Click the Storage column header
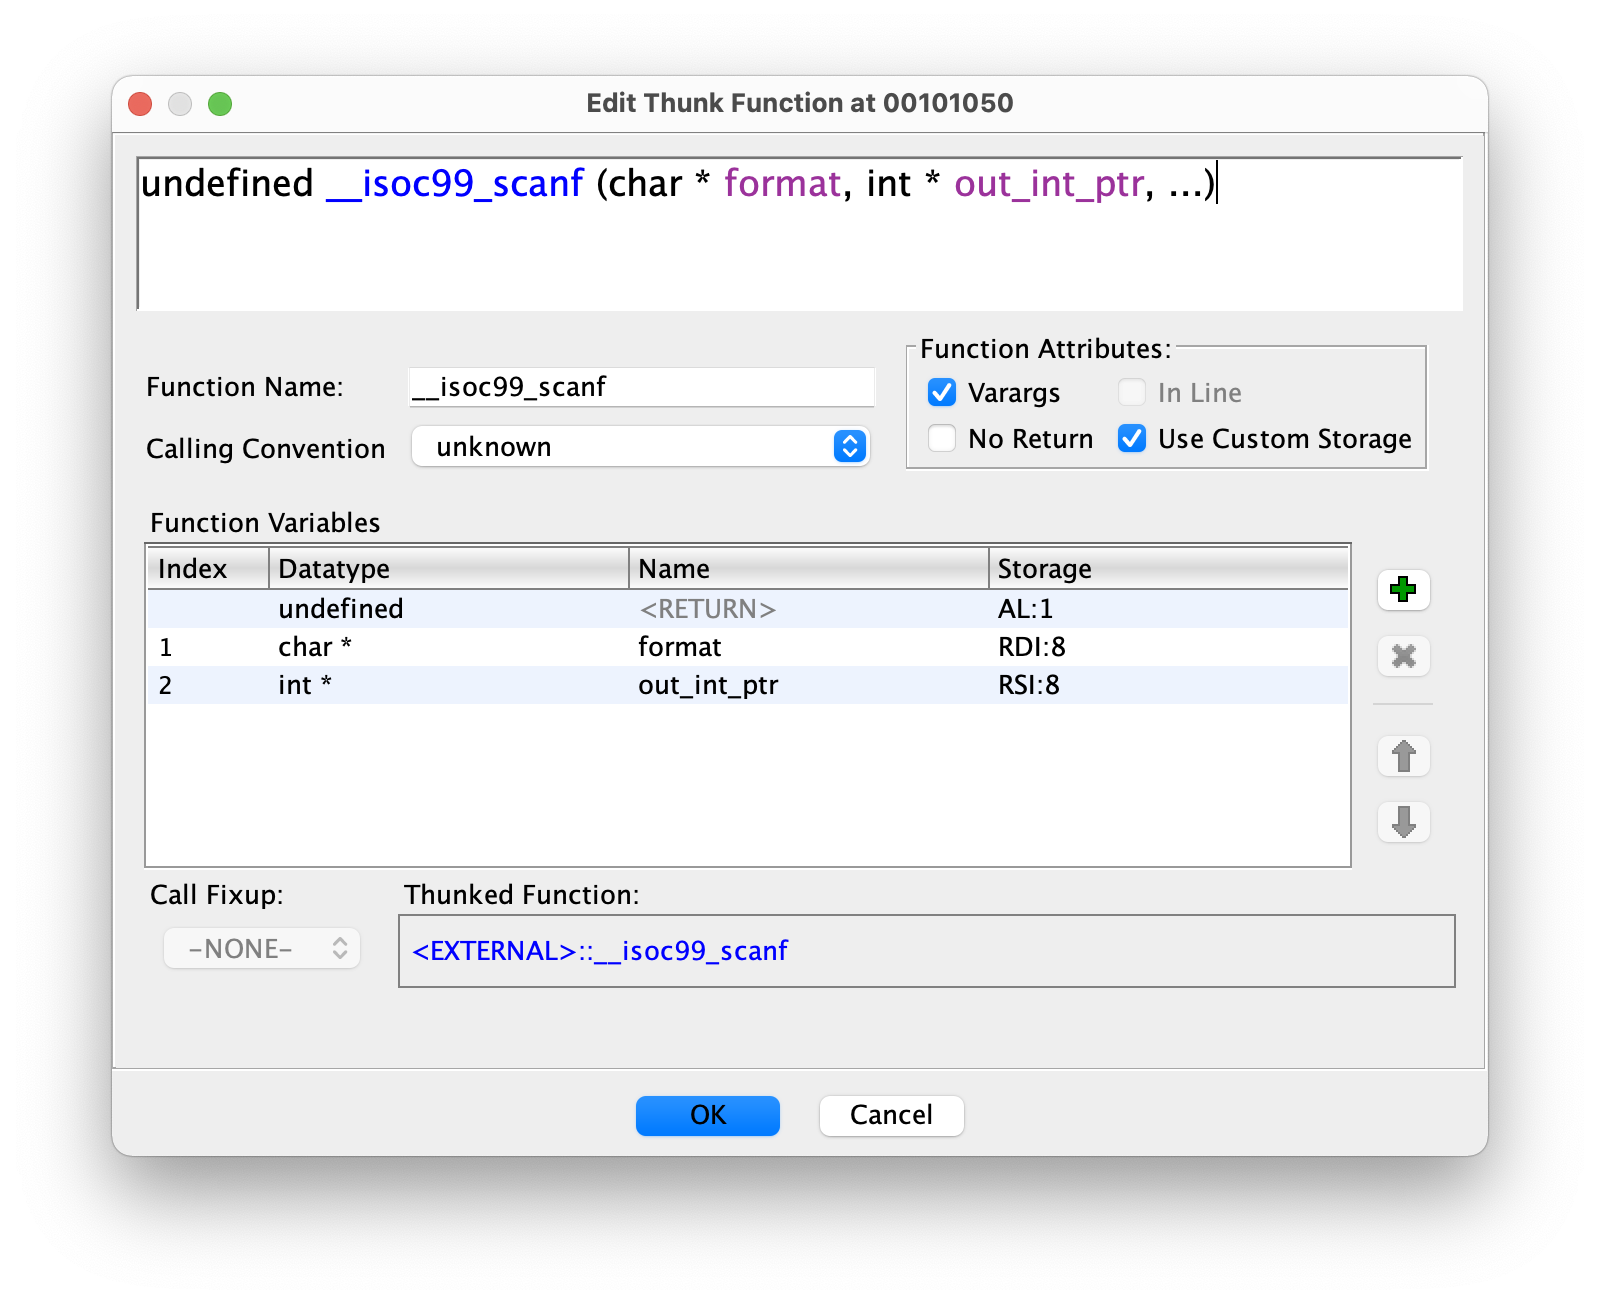Image resolution: width=1600 pixels, height=1304 pixels. [1168, 569]
